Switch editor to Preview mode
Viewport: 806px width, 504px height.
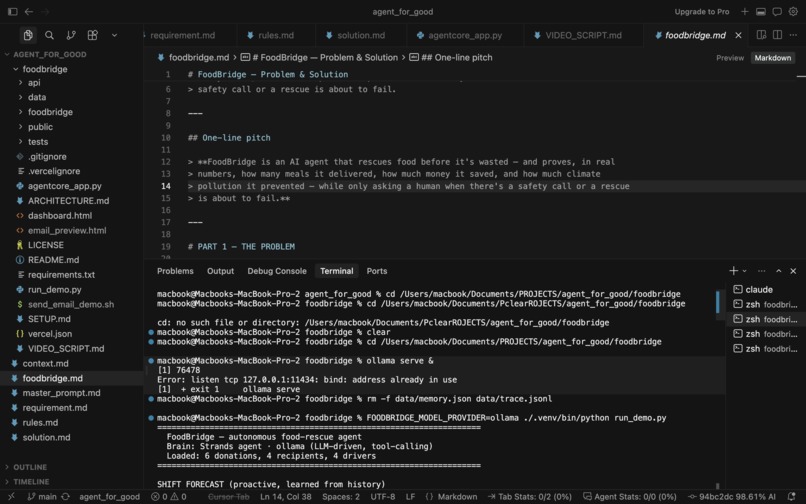[730, 58]
